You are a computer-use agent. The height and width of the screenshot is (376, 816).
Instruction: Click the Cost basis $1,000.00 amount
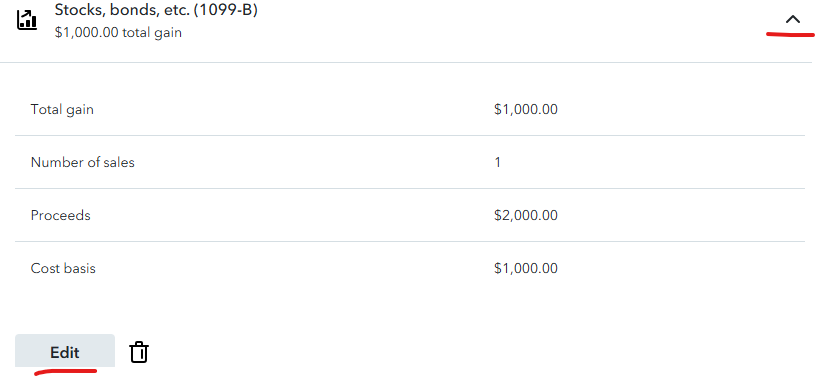(x=526, y=268)
